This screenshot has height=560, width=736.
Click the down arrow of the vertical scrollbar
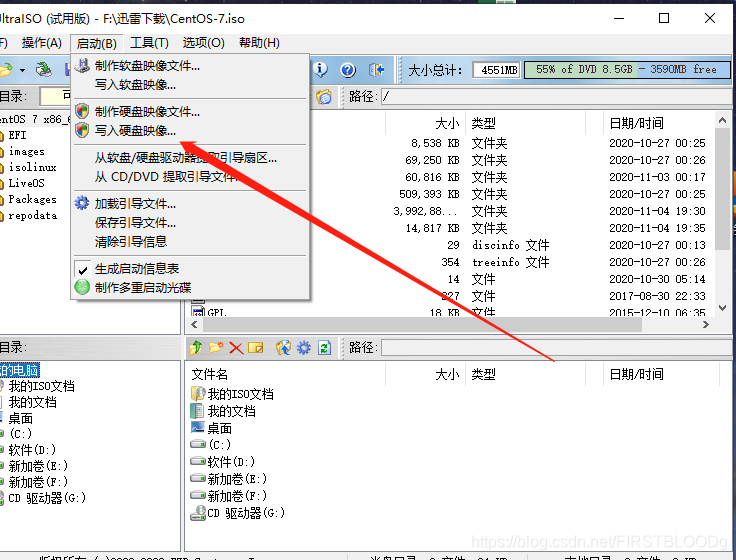(x=722, y=308)
